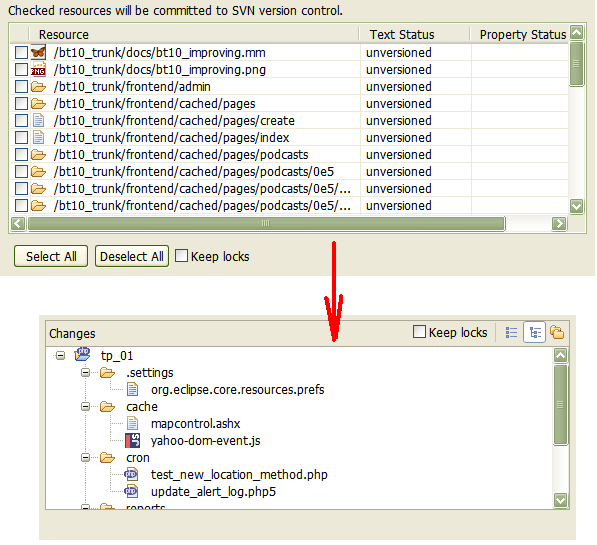Image resolution: width=597 pixels, height=545 pixels.
Task: Click the compressed folders view icon
Action: point(557,332)
